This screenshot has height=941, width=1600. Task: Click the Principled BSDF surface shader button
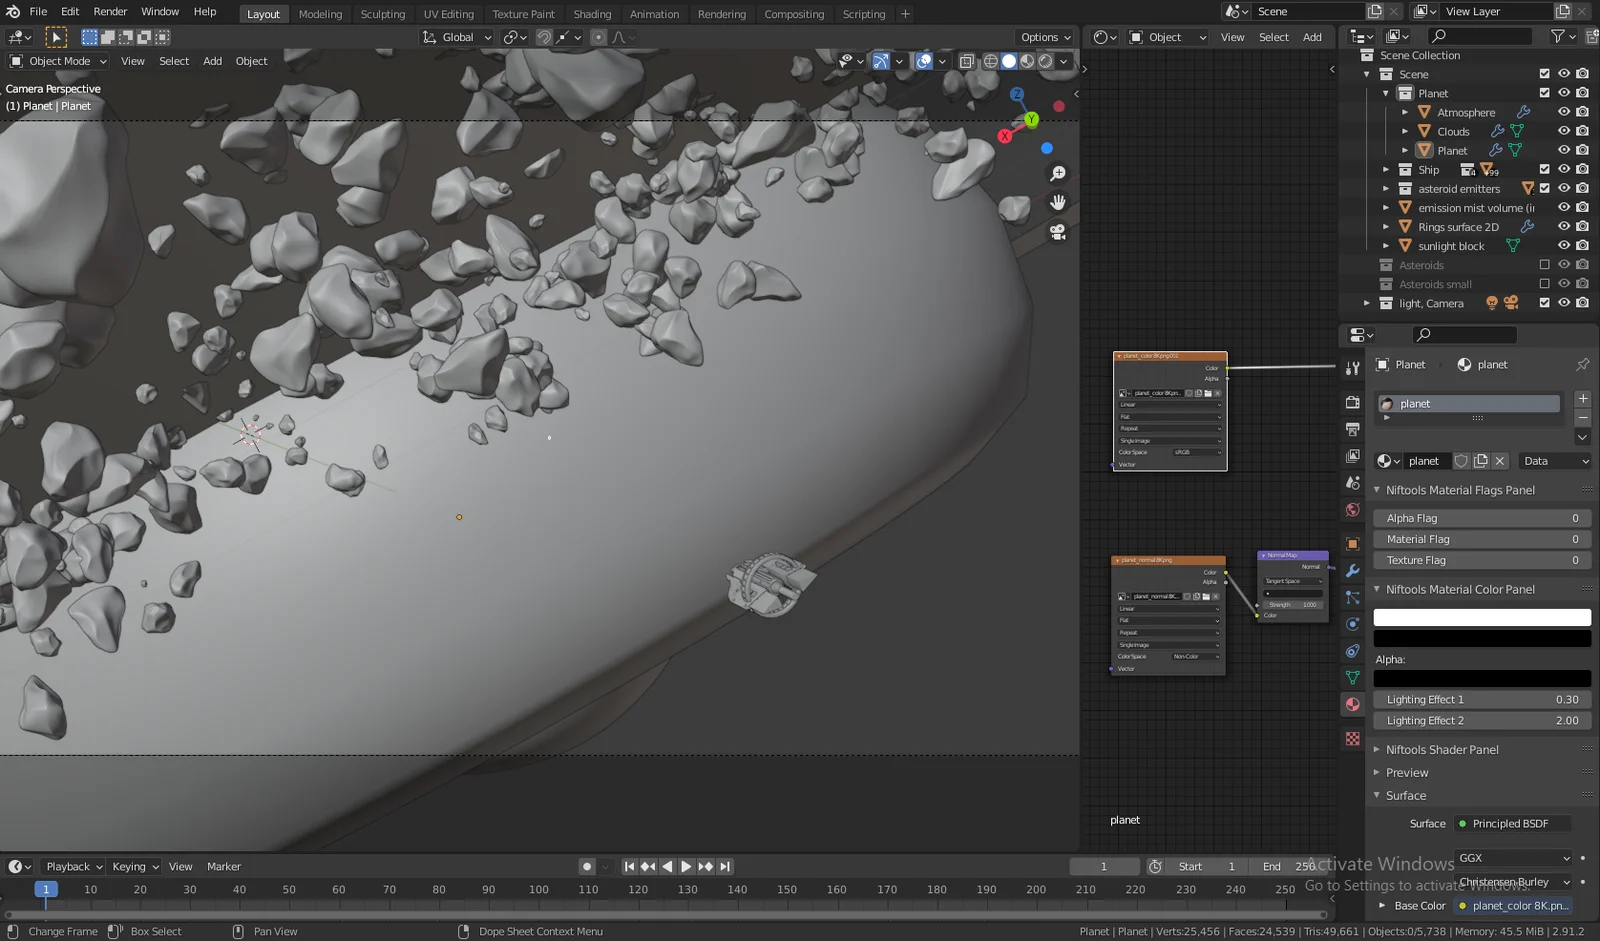tap(1513, 823)
